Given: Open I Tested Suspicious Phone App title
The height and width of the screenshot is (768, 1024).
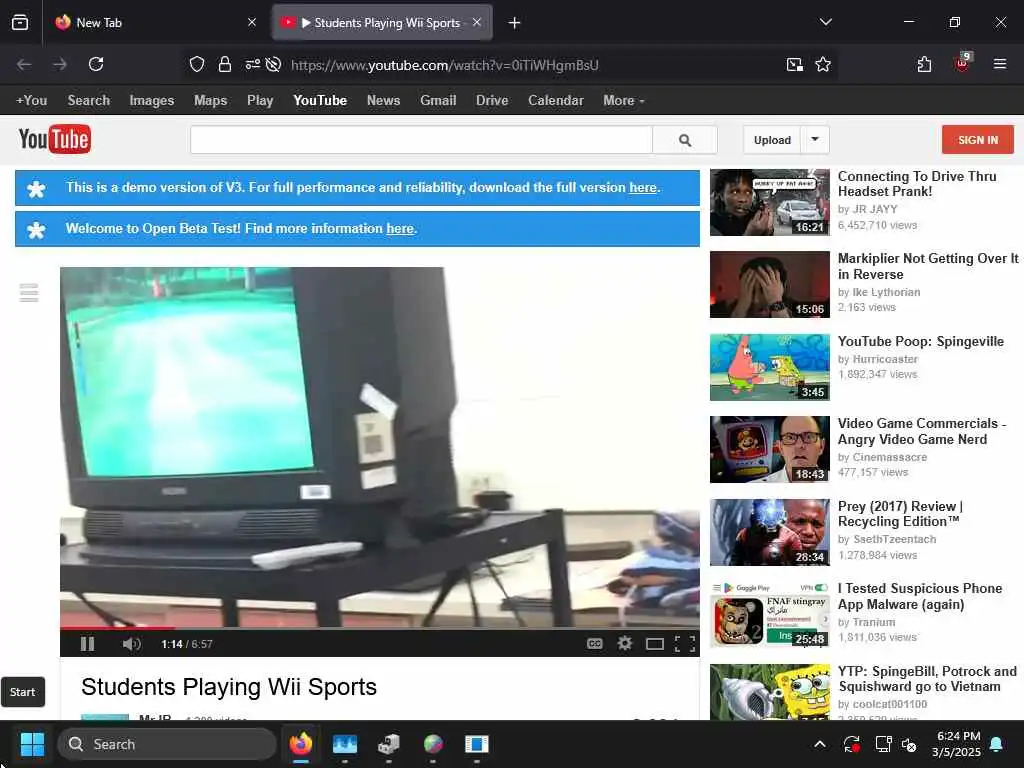Looking at the screenshot, I should click(x=920, y=596).
